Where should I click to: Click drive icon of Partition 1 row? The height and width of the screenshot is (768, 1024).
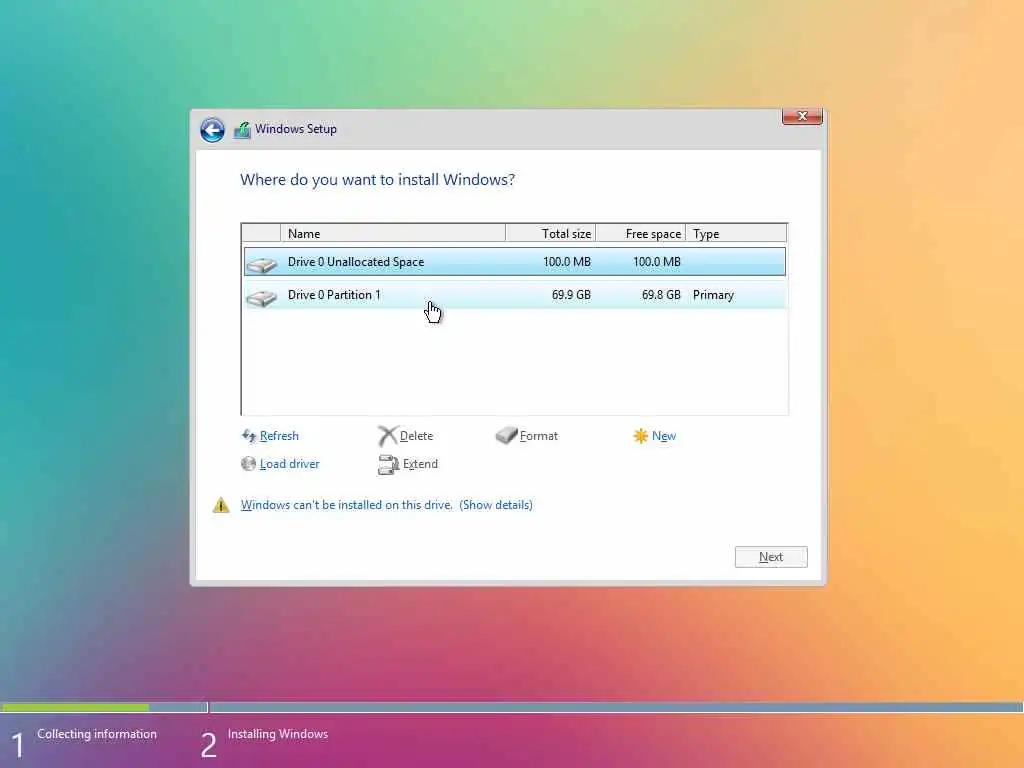[262, 298]
